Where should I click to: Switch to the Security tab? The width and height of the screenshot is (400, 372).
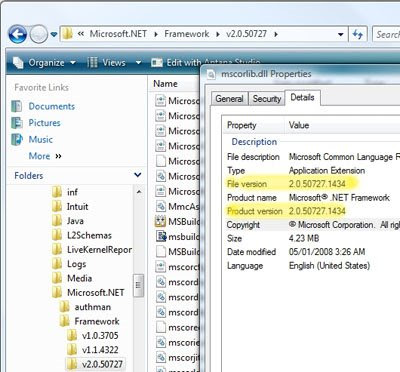[x=267, y=99]
